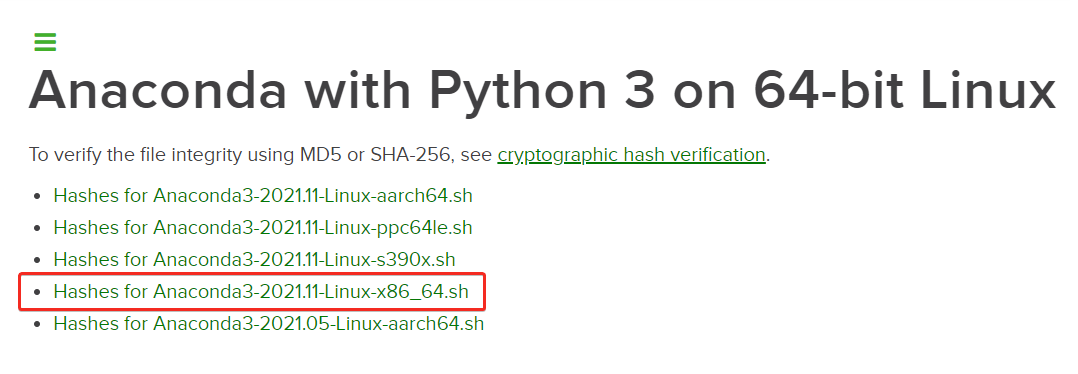Choose the ppc64le installer hashes link
Viewport: 1078px width, 374px height.
(x=263, y=228)
